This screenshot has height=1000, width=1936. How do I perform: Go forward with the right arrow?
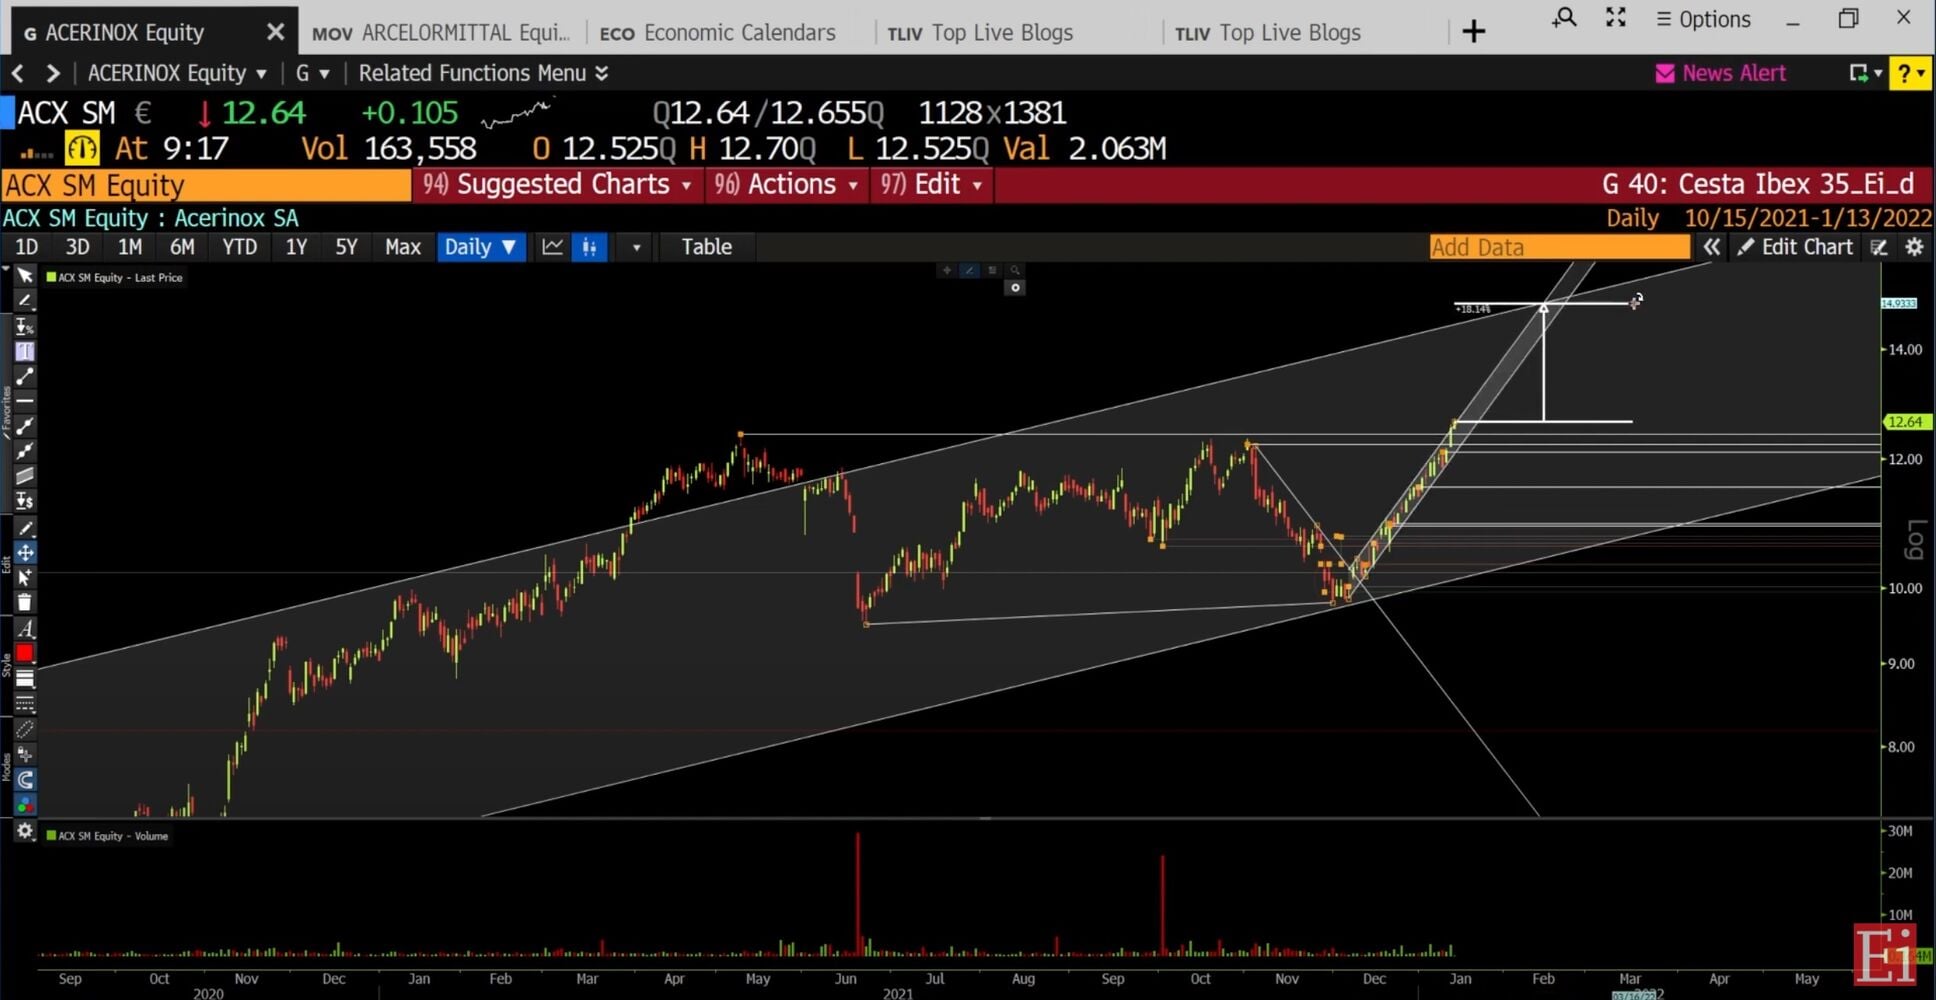pos(53,73)
